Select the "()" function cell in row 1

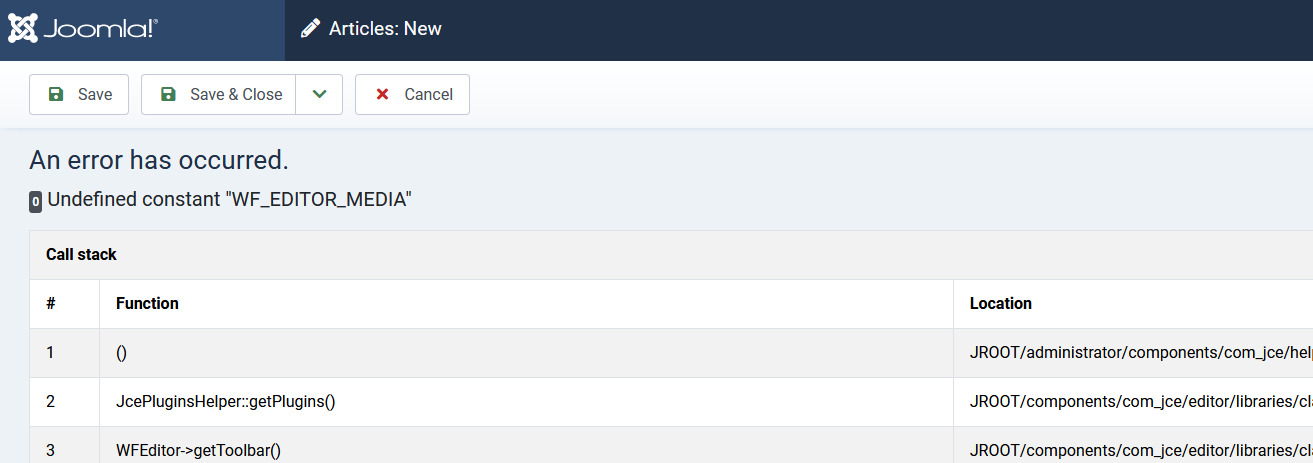(x=122, y=352)
